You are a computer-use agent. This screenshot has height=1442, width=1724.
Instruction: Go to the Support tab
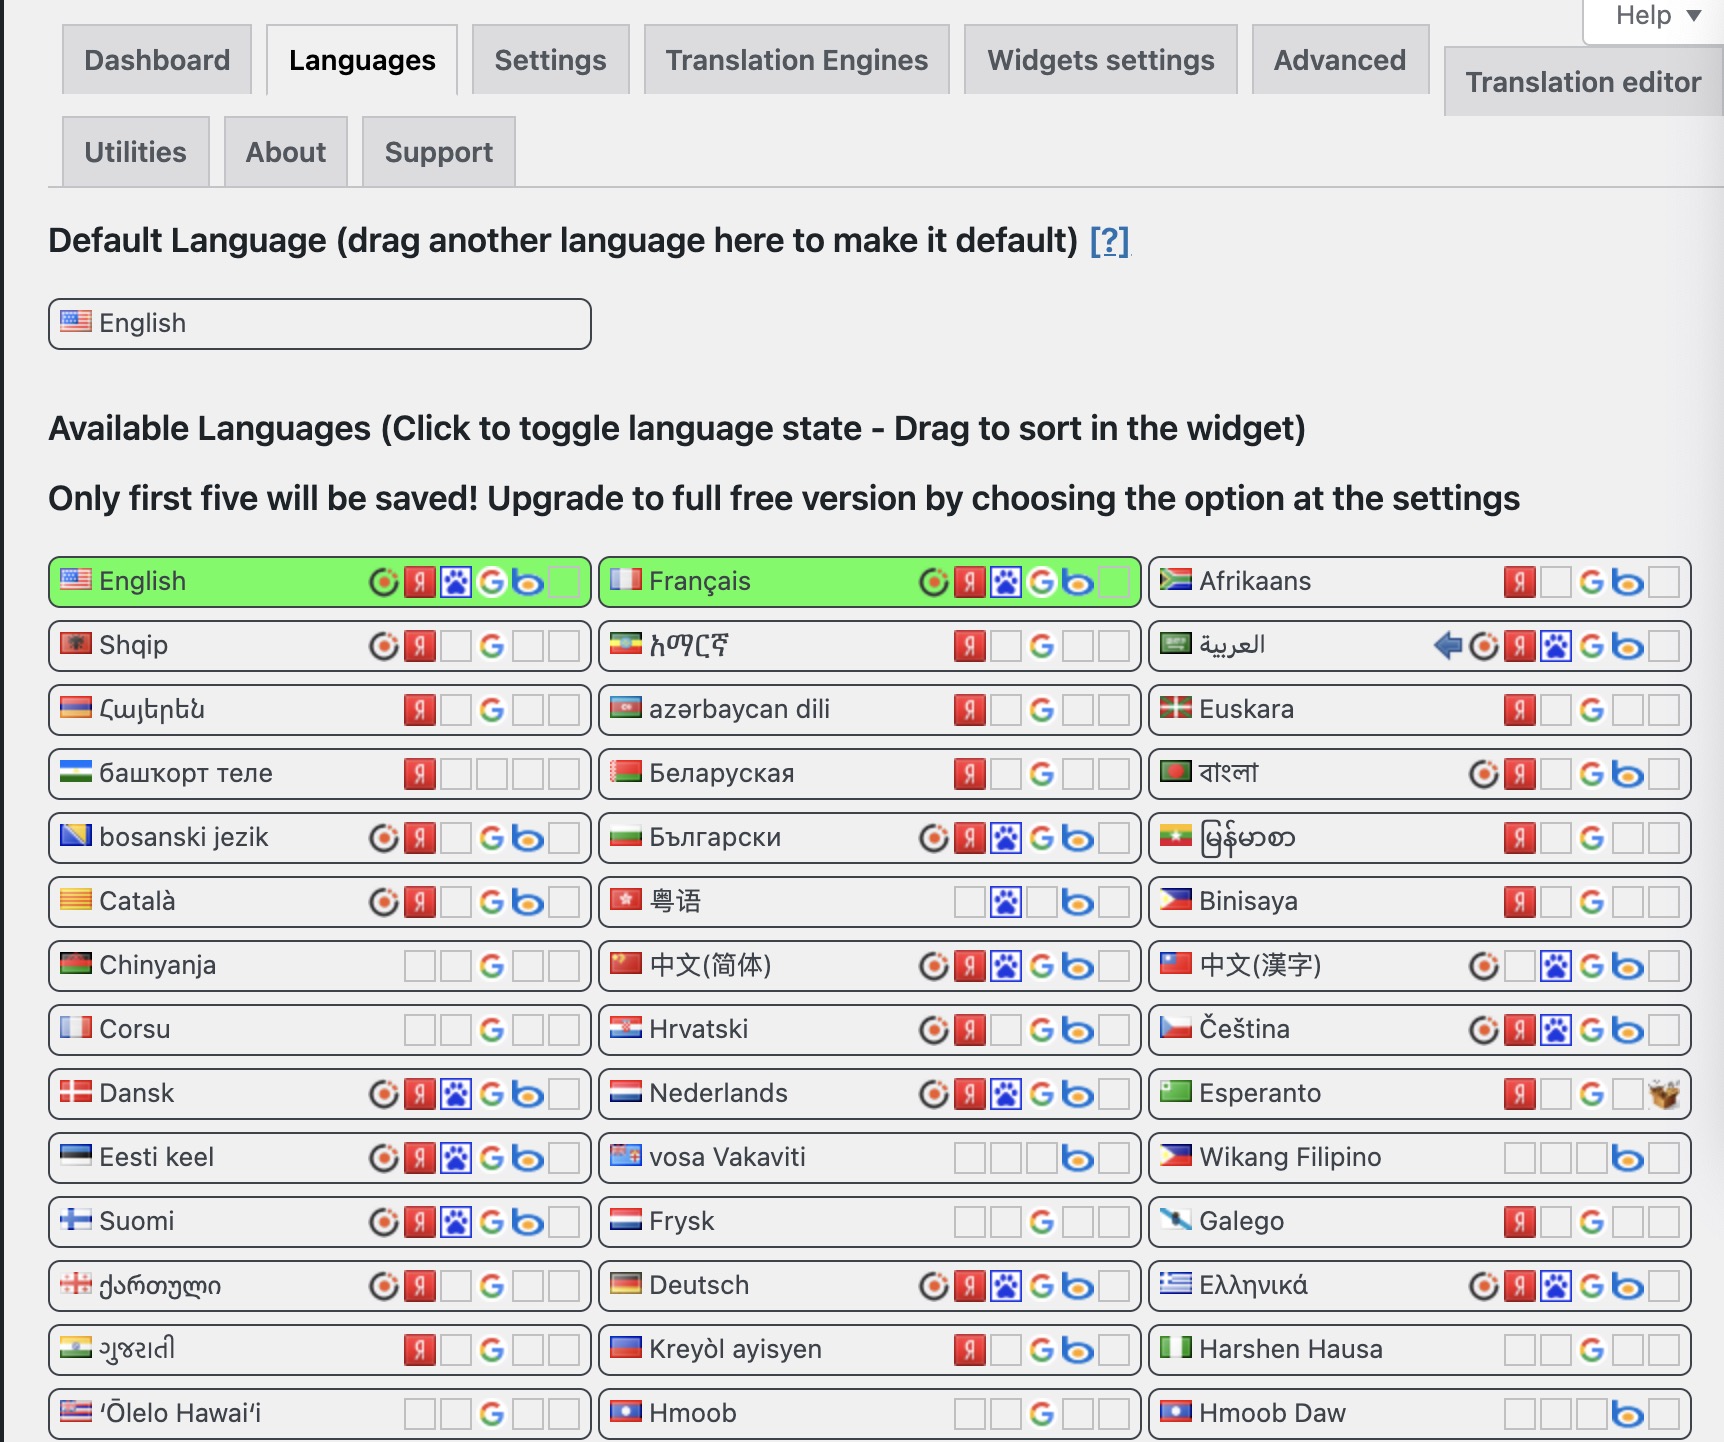coord(438,152)
